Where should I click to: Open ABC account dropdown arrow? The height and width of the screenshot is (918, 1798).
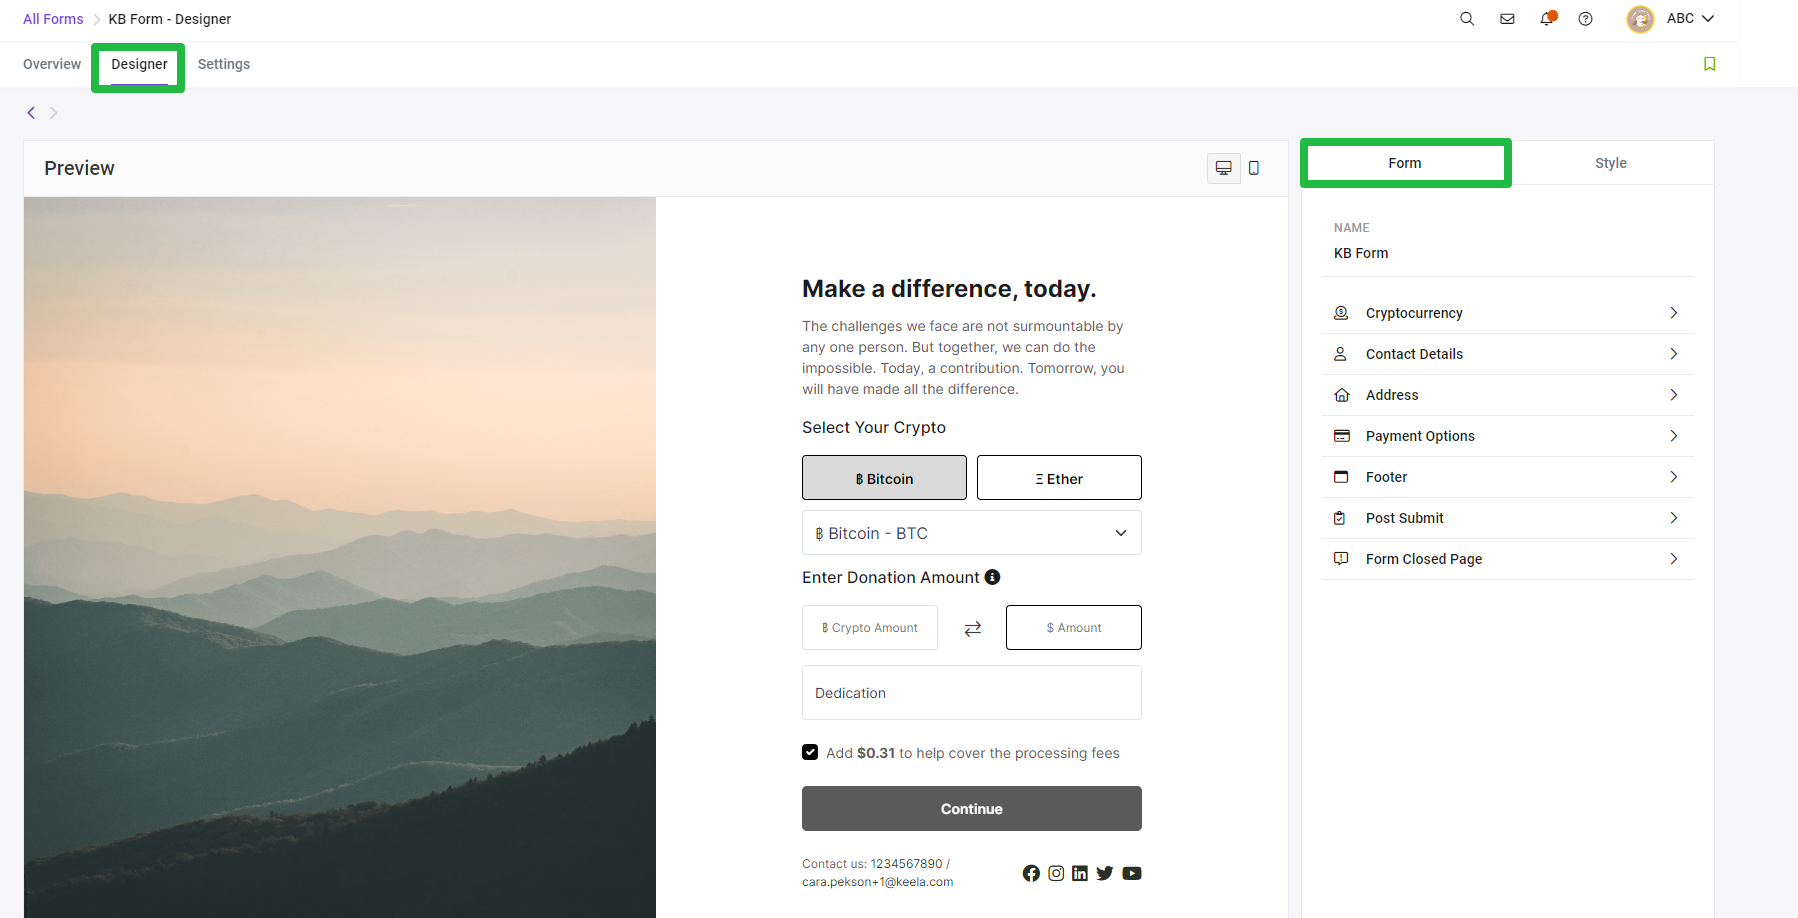click(x=1708, y=19)
